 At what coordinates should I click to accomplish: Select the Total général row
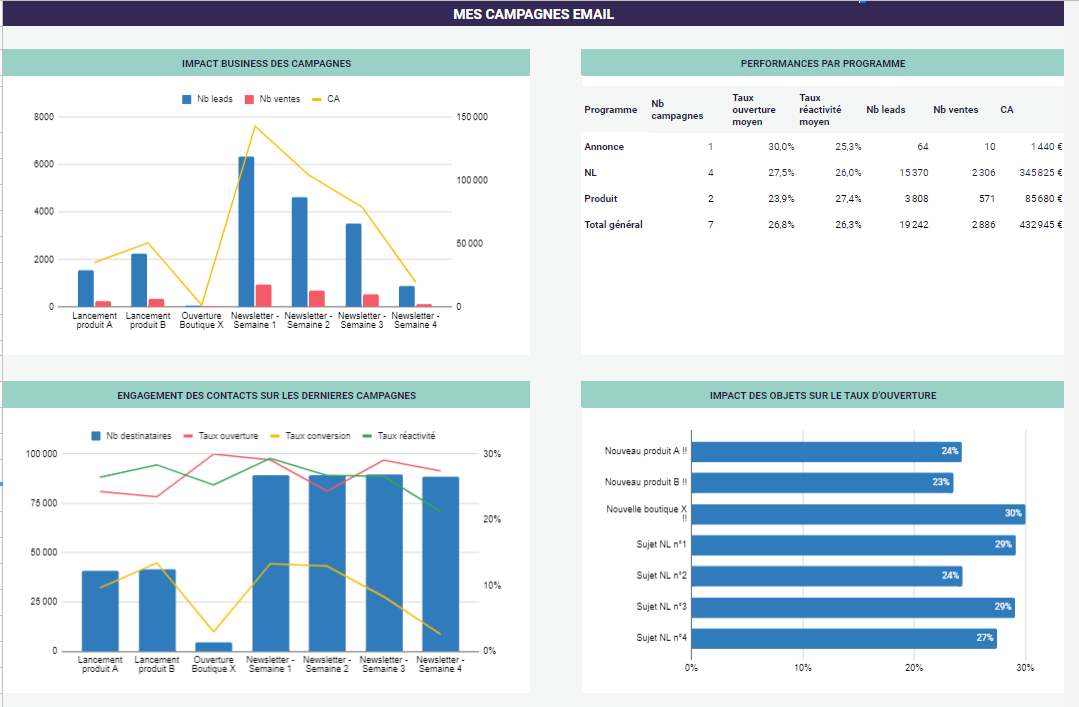pos(614,224)
